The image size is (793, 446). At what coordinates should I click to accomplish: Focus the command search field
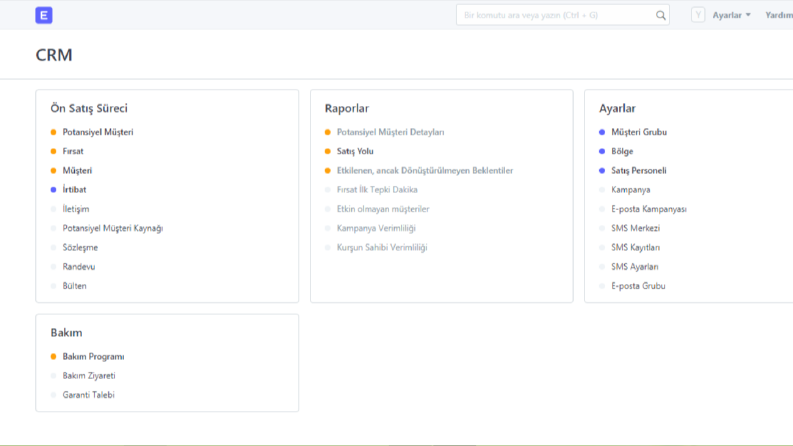tap(562, 15)
